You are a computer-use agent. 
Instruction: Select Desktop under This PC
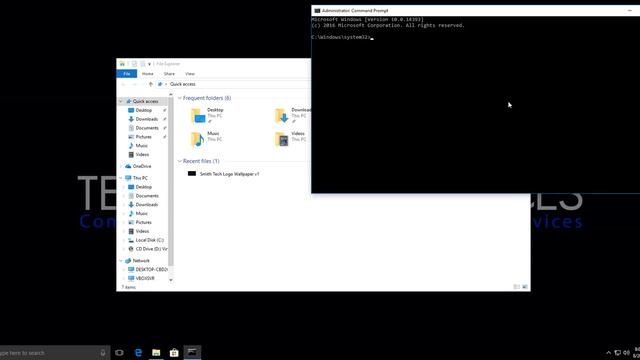click(143, 187)
